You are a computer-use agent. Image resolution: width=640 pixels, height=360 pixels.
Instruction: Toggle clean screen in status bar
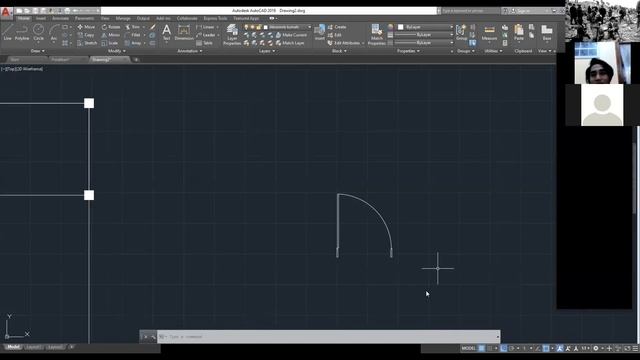[627, 348]
